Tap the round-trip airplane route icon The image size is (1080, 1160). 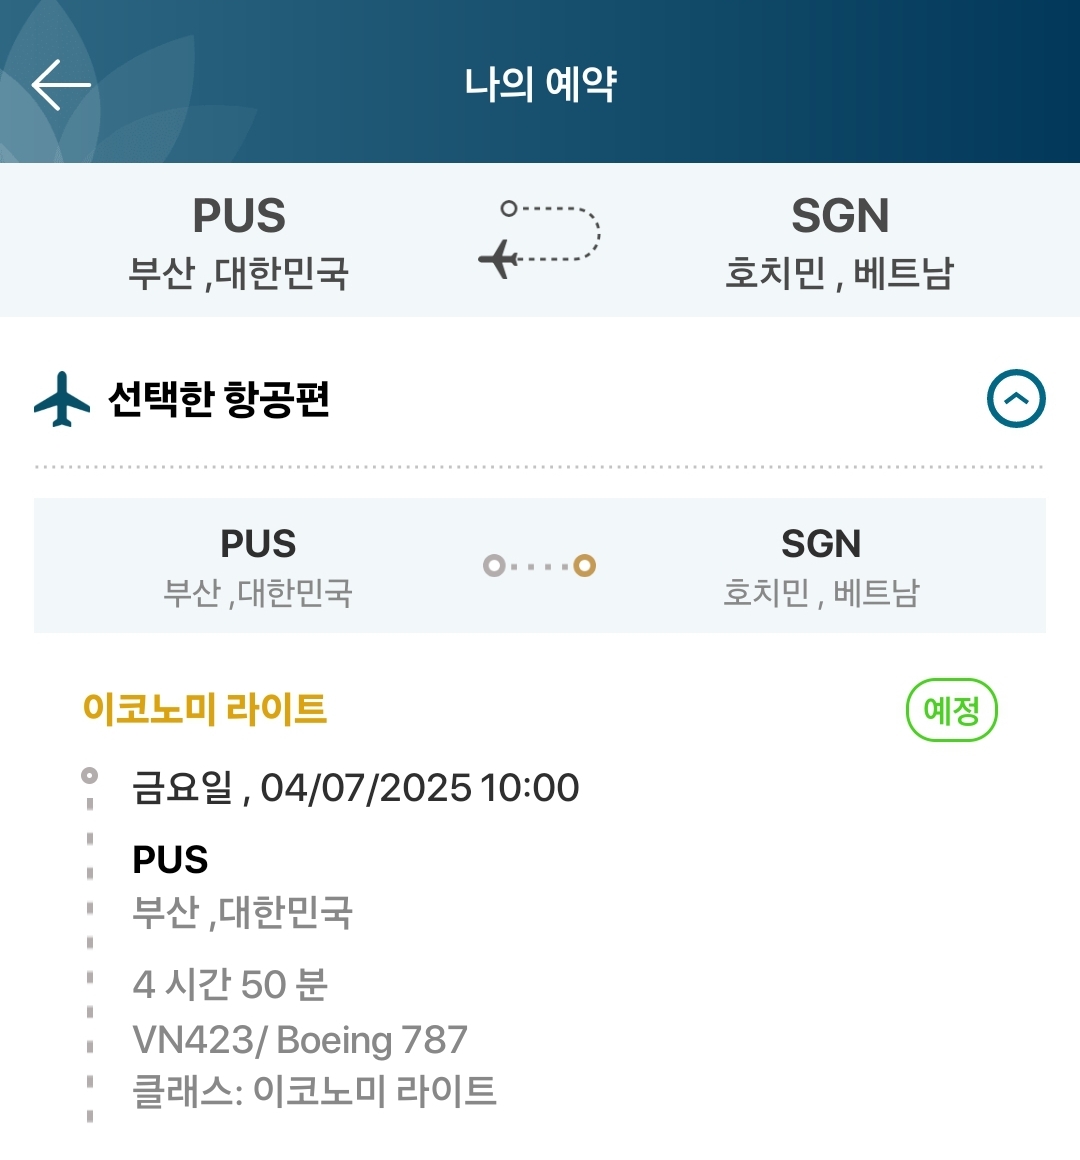tap(540, 238)
